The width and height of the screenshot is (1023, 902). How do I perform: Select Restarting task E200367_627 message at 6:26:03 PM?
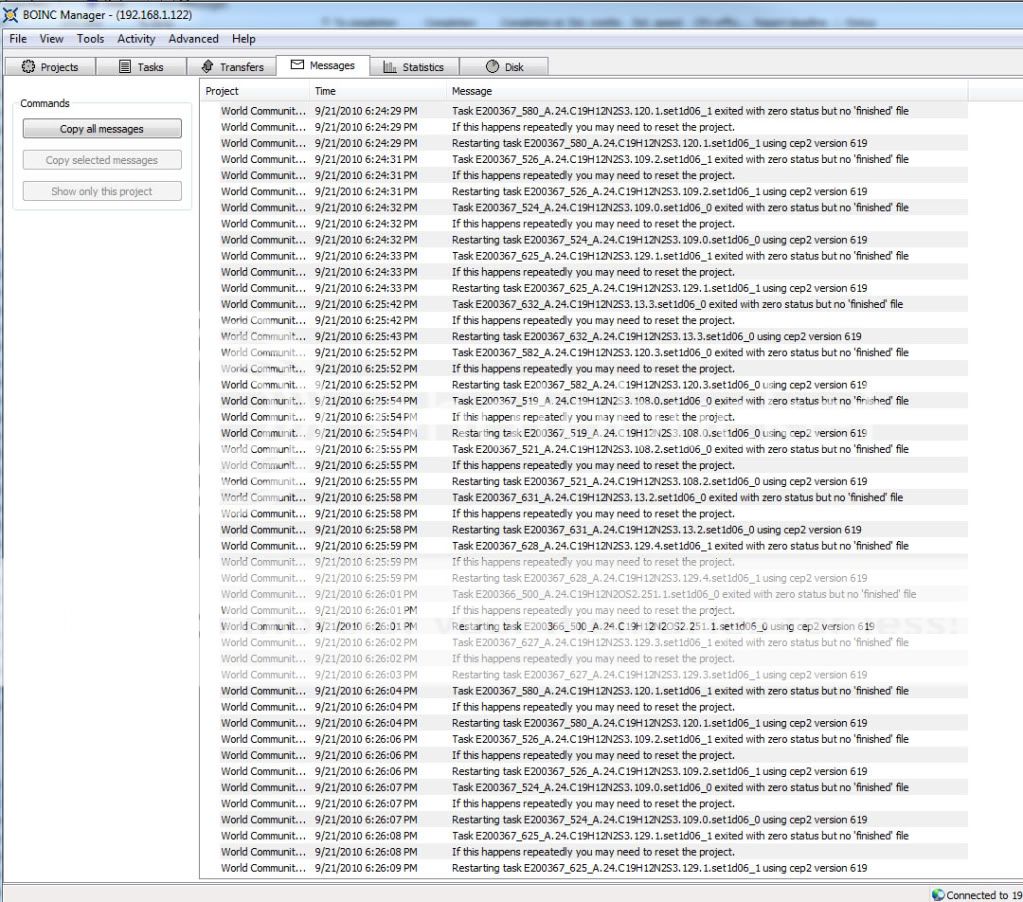pos(584,674)
